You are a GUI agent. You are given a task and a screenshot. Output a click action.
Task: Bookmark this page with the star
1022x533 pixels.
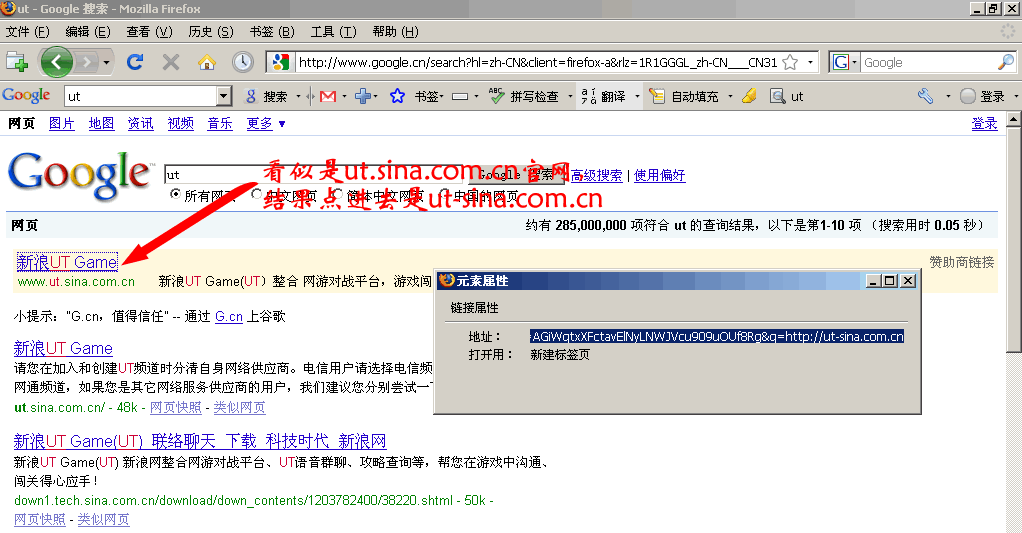click(x=790, y=63)
